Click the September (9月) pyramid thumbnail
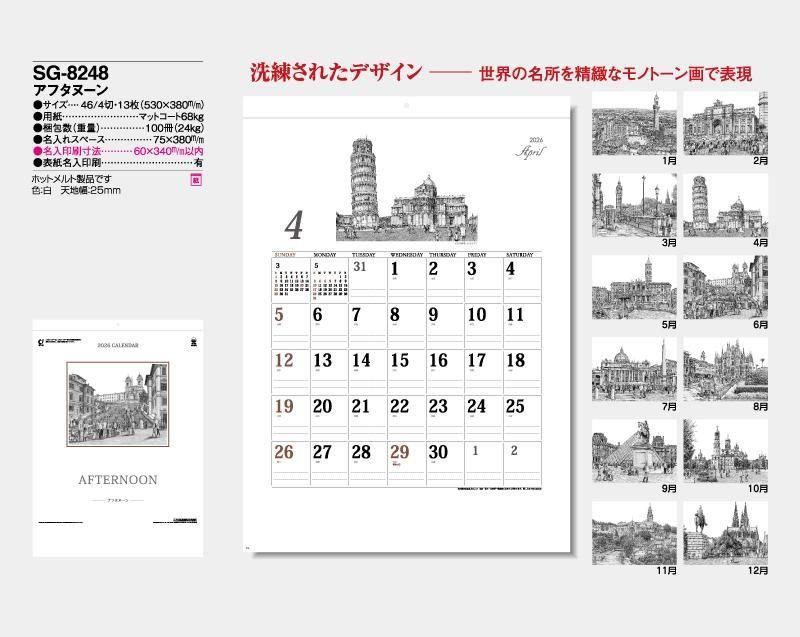 pos(634,451)
